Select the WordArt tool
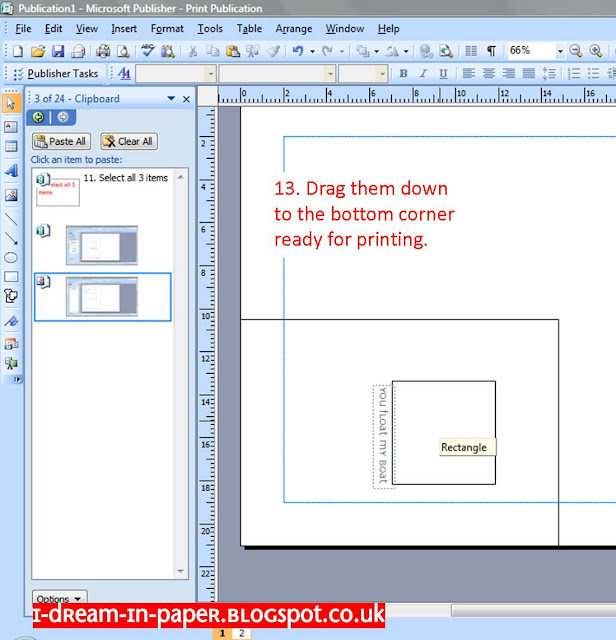616x640 pixels. point(11,170)
